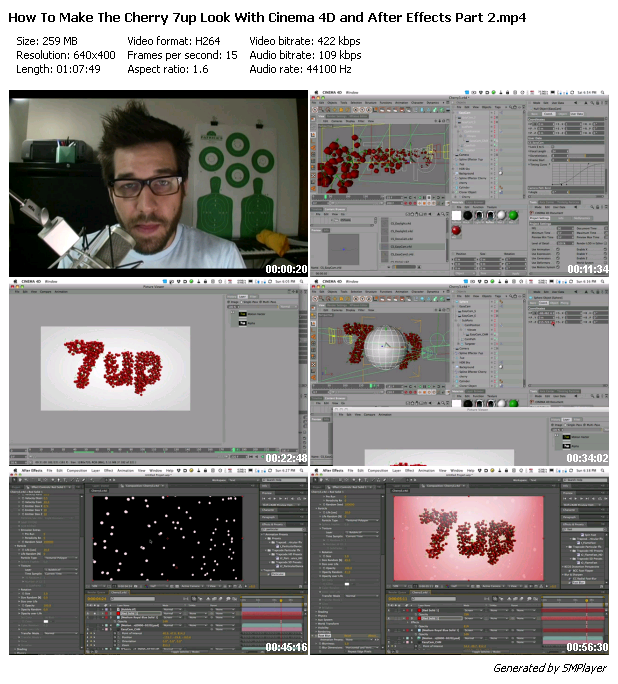This screenshot has height=684, width=618.
Task: Select the green material ball in 00:34:02 frame
Action: click(513, 404)
